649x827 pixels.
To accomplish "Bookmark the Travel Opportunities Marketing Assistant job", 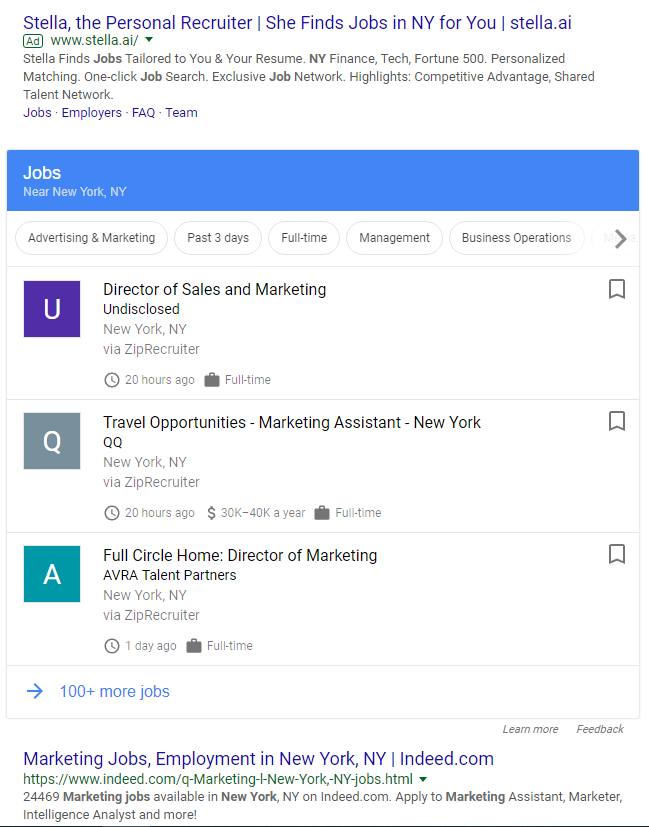I will (x=617, y=421).
